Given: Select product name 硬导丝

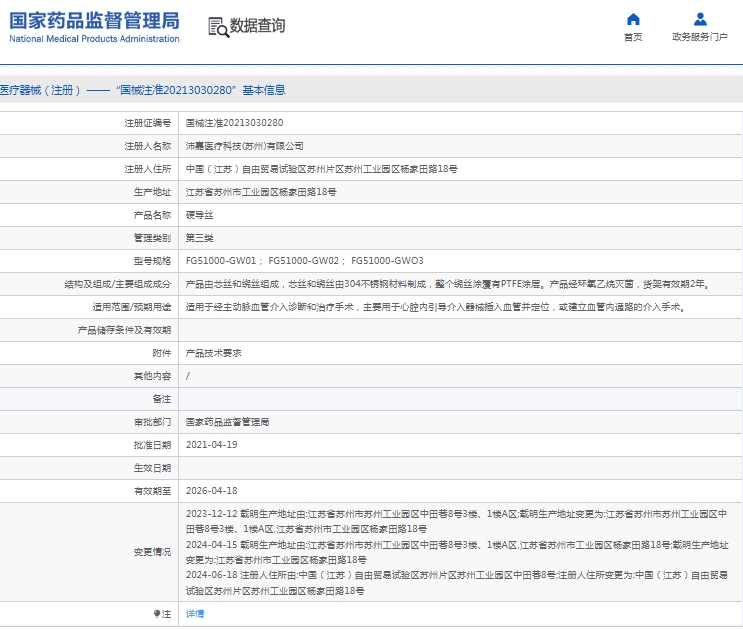Looking at the screenshot, I should (x=199, y=216).
